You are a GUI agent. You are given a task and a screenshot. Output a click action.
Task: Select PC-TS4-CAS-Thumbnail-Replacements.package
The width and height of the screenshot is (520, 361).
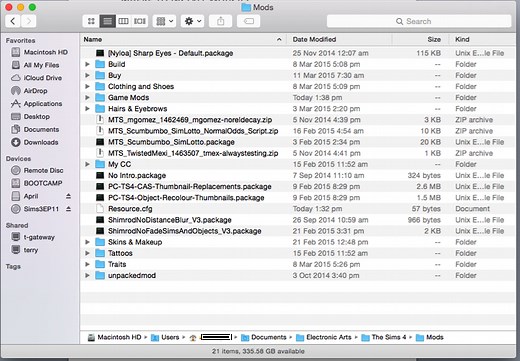[298, 187]
